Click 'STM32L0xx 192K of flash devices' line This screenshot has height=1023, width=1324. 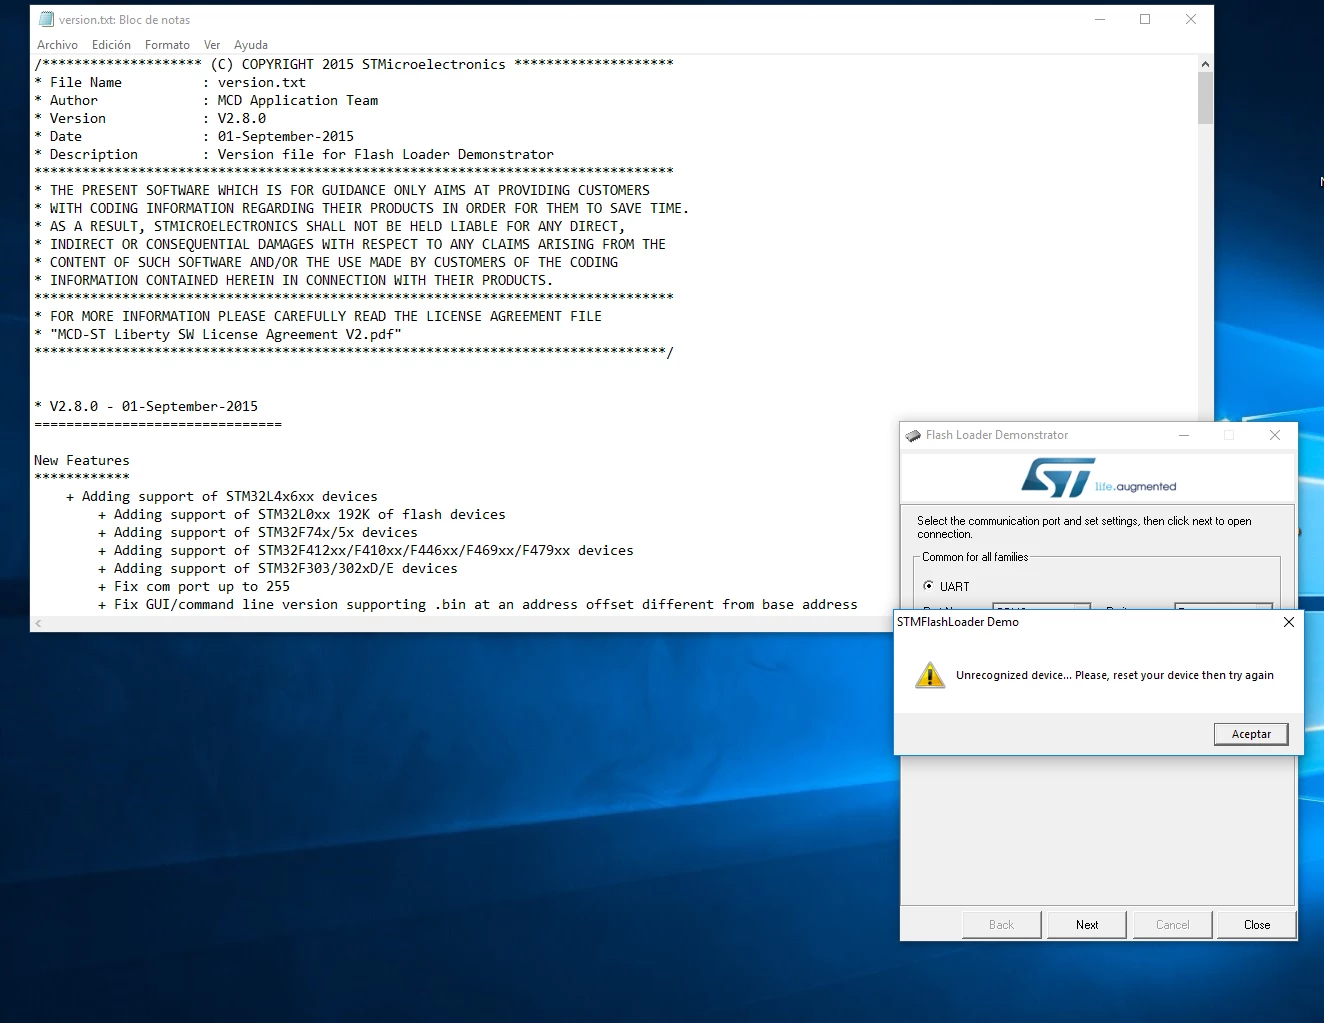pyautogui.click(x=302, y=514)
